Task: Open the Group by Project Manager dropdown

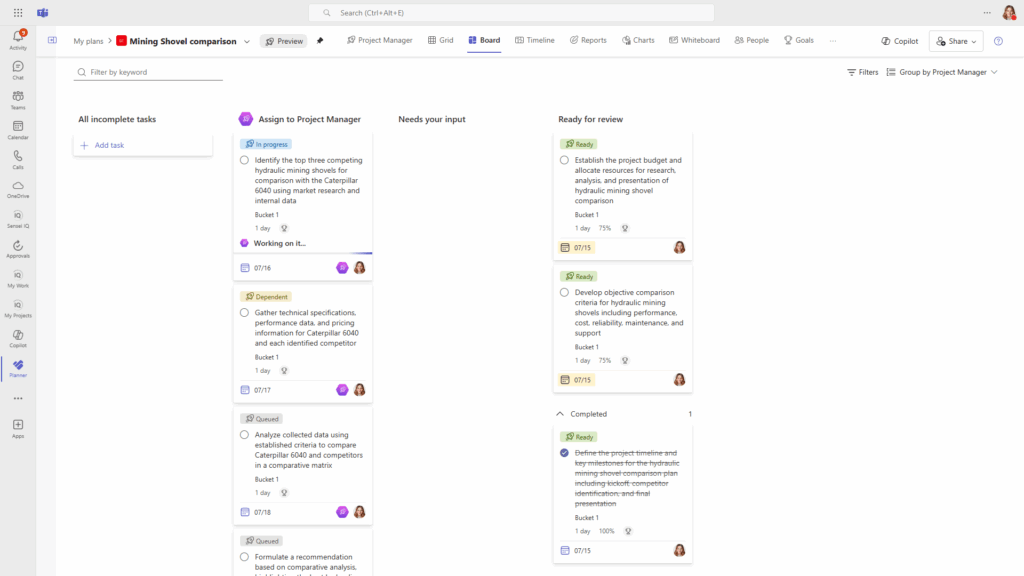Action: 942,72
